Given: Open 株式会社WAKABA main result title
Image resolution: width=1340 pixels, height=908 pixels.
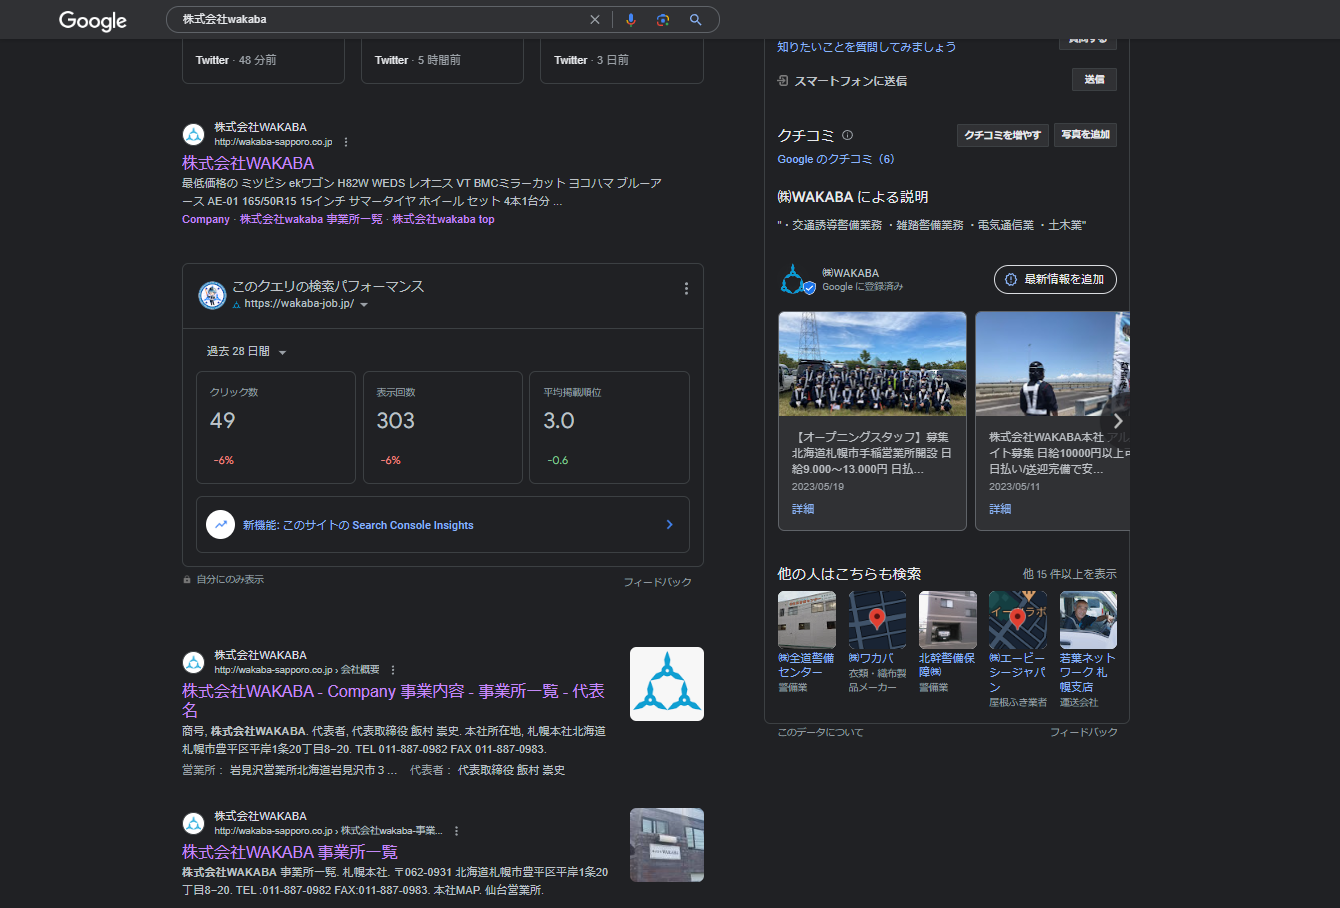Looking at the screenshot, I should [248, 163].
